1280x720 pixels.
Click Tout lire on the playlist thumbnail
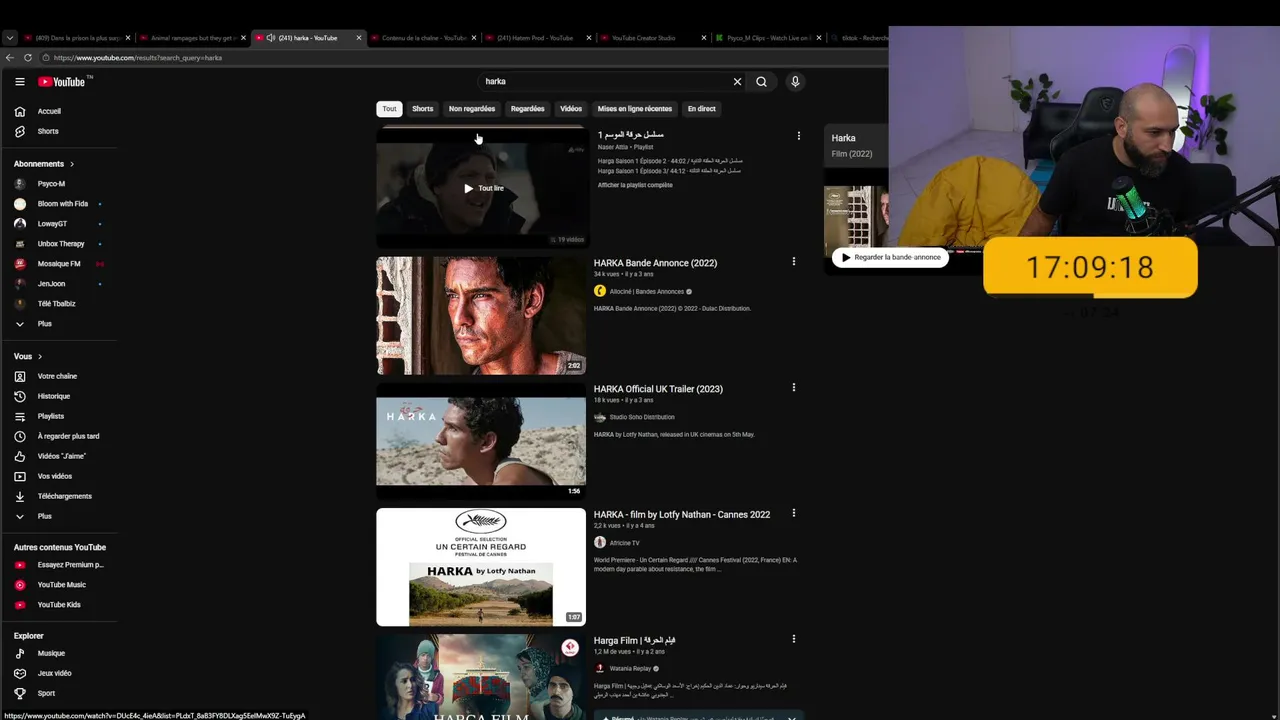coord(483,188)
